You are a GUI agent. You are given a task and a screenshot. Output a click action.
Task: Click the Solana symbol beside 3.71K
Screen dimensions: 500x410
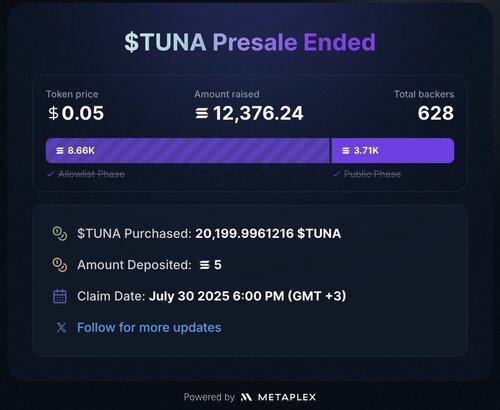346,151
